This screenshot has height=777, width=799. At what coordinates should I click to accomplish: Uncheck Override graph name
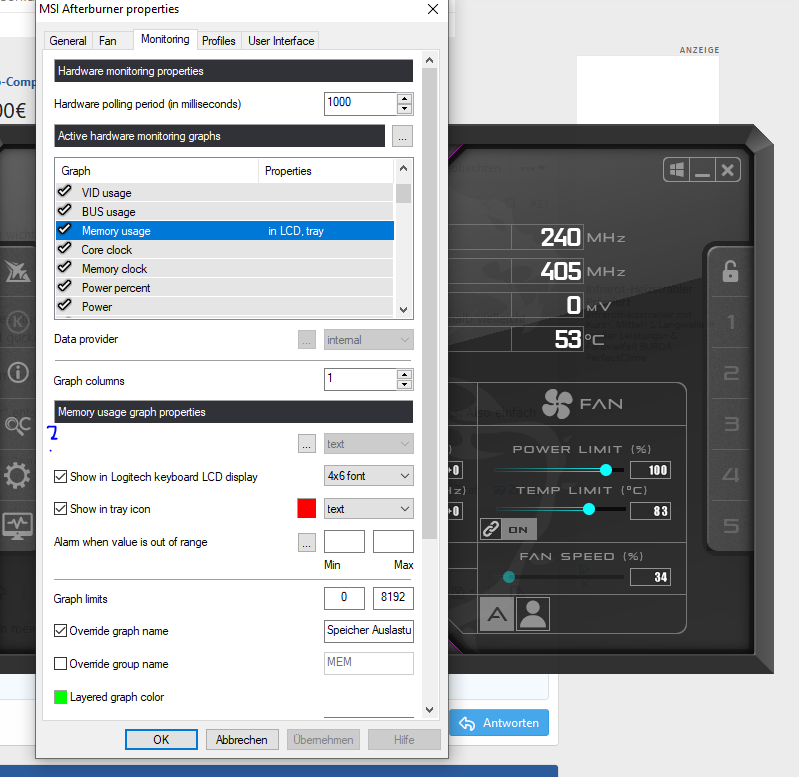point(60,631)
